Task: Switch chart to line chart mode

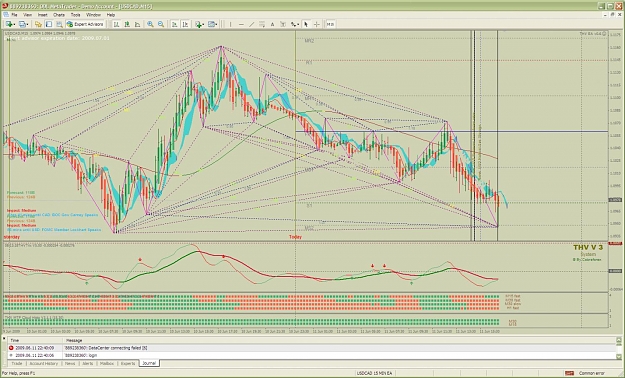Action: (x=138, y=24)
